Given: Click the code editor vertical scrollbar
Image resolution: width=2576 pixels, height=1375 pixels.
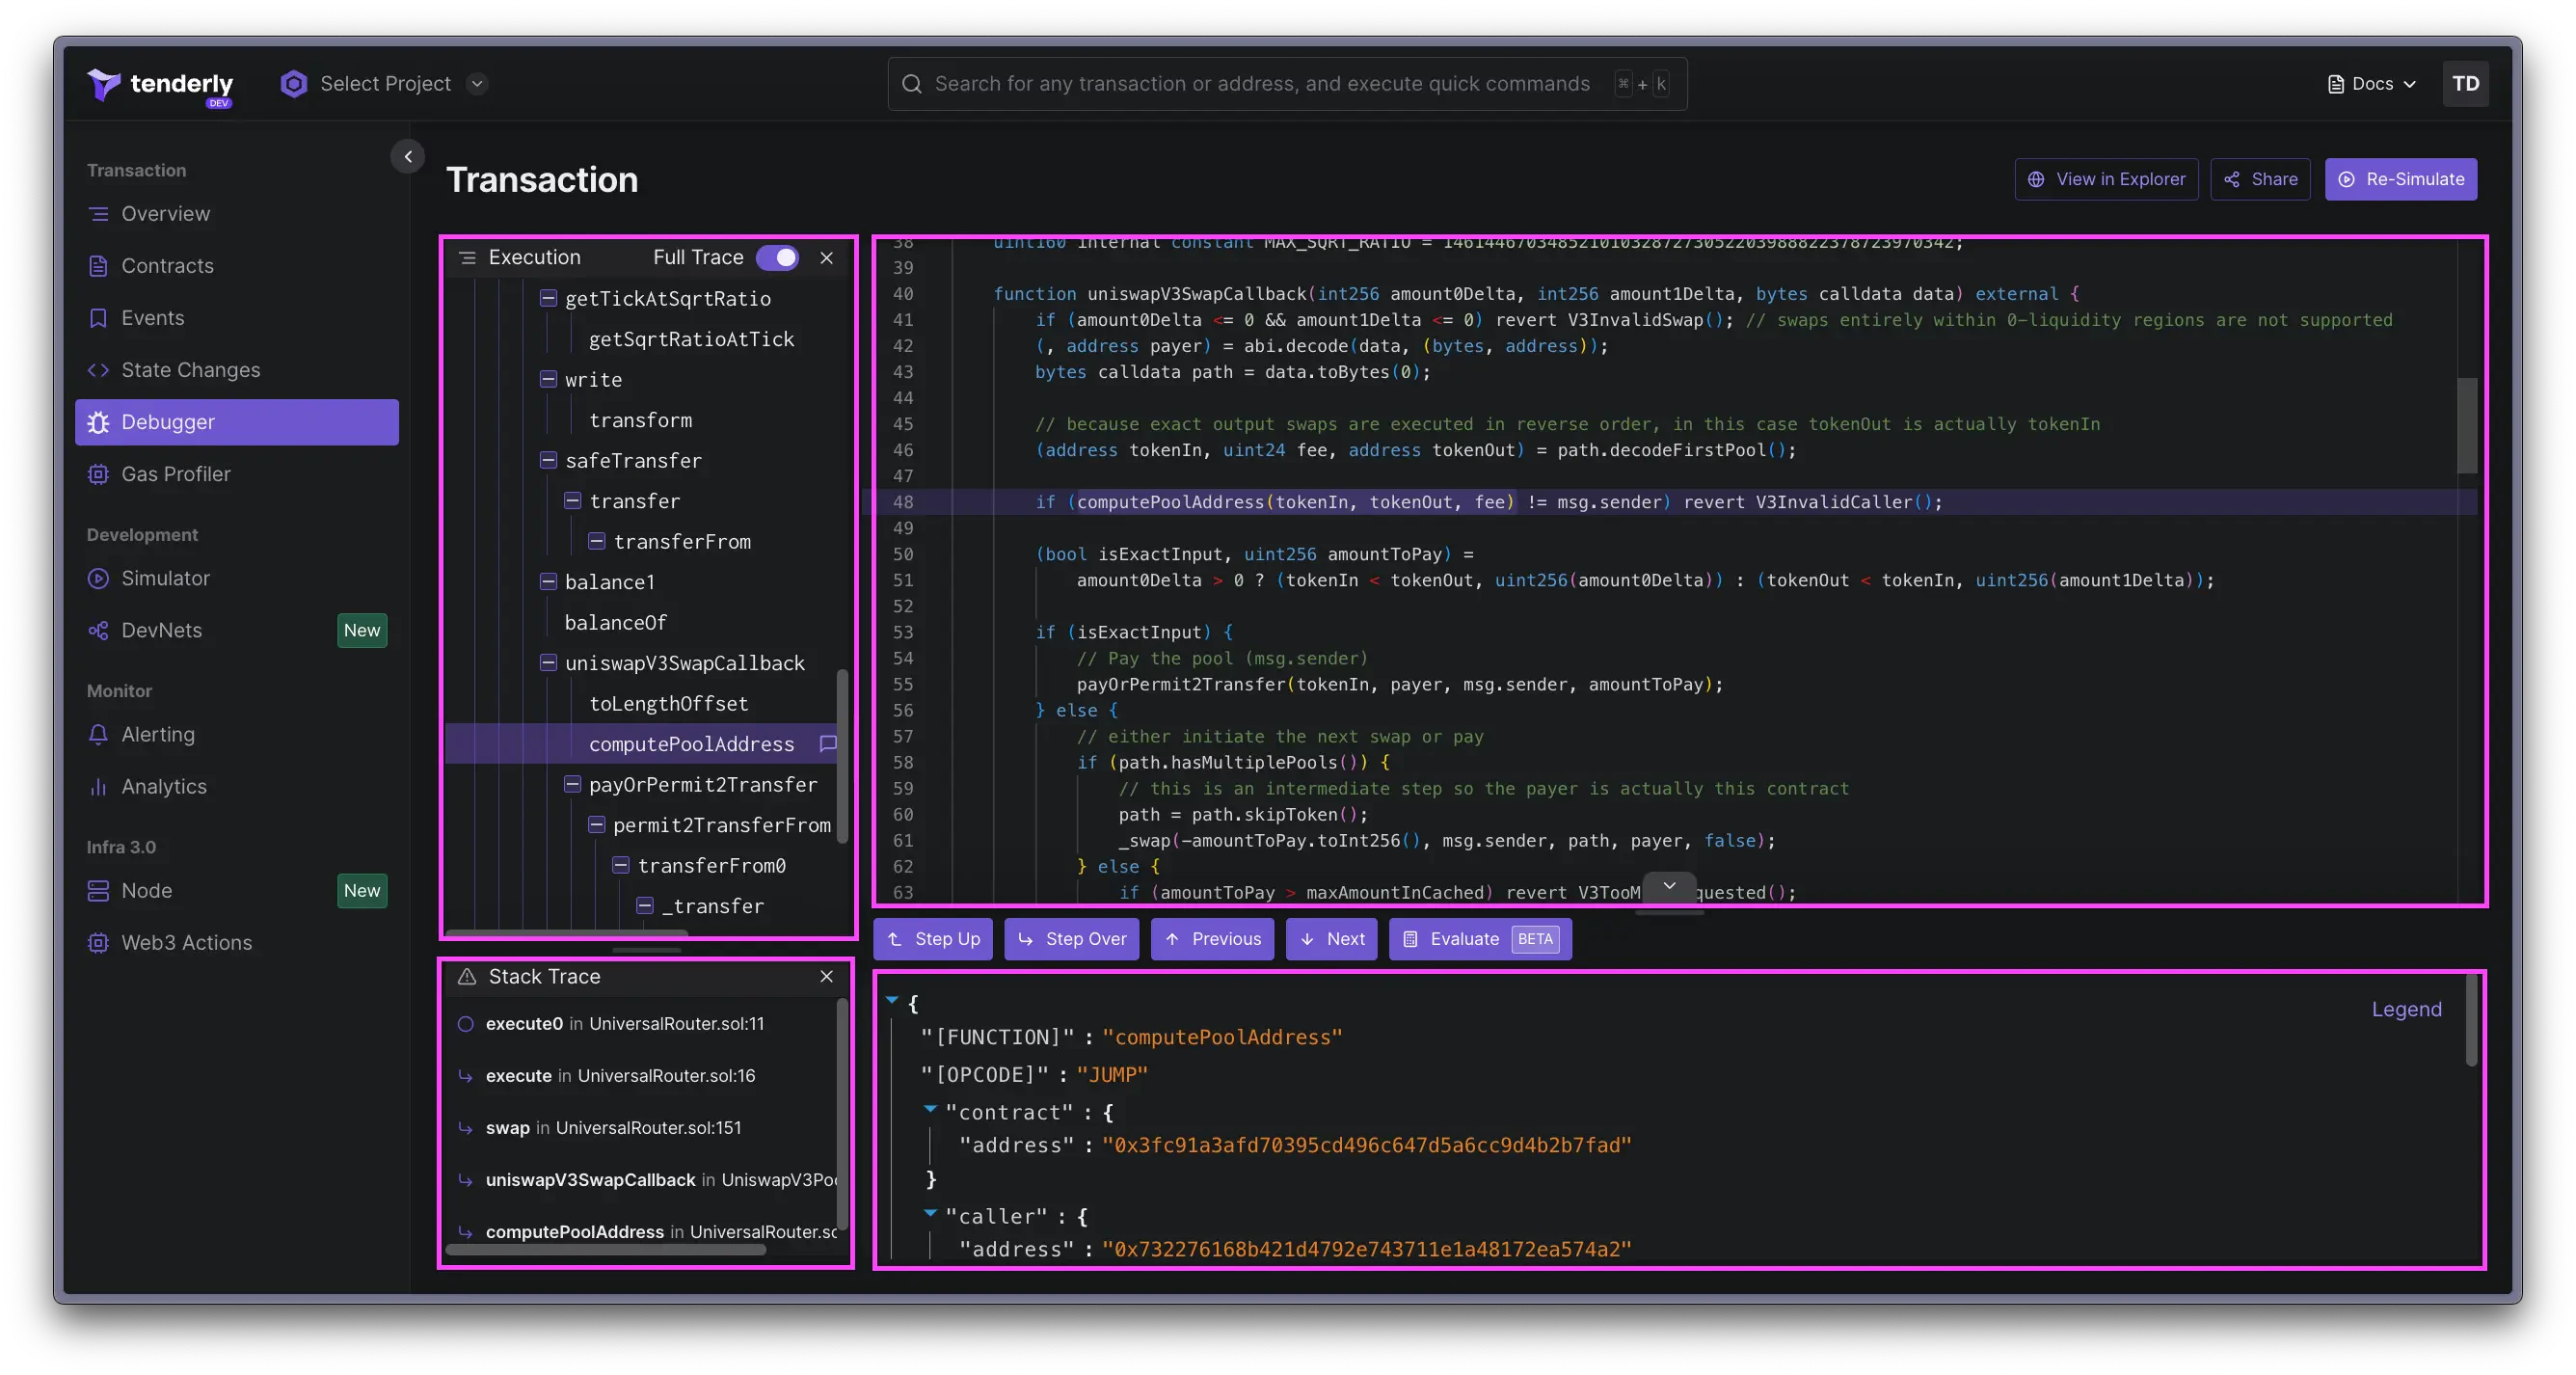Looking at the screenshot, I should [2467, 424].
